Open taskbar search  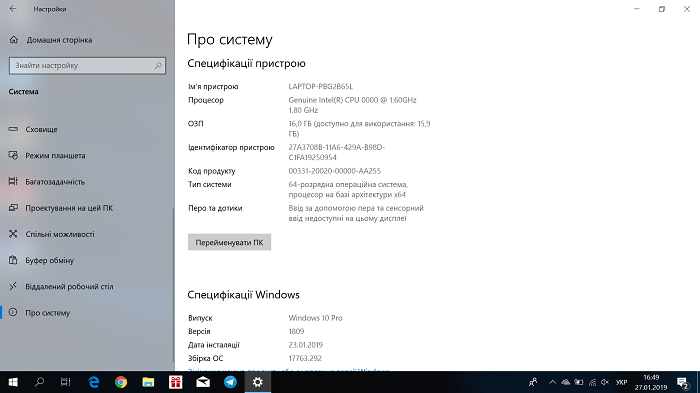point(39,382)
